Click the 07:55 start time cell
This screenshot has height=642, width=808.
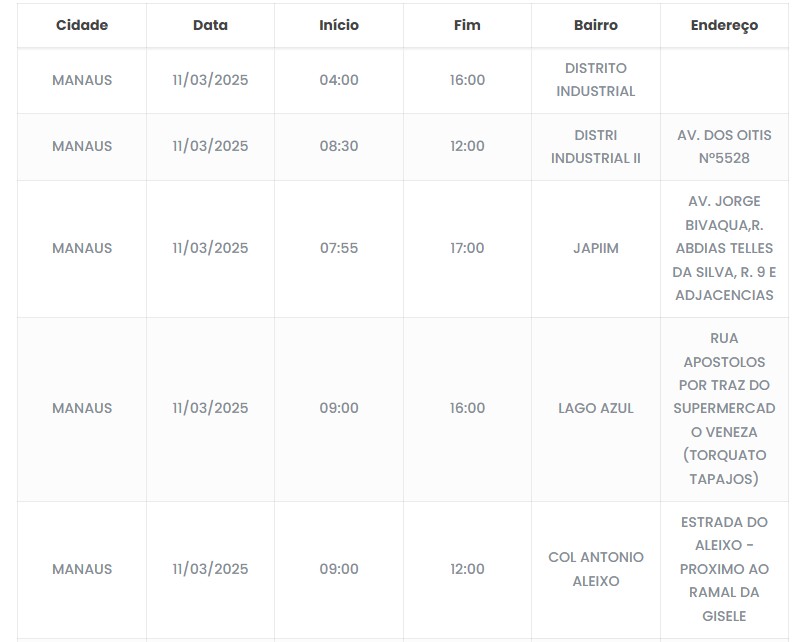(x=339, y=248)
